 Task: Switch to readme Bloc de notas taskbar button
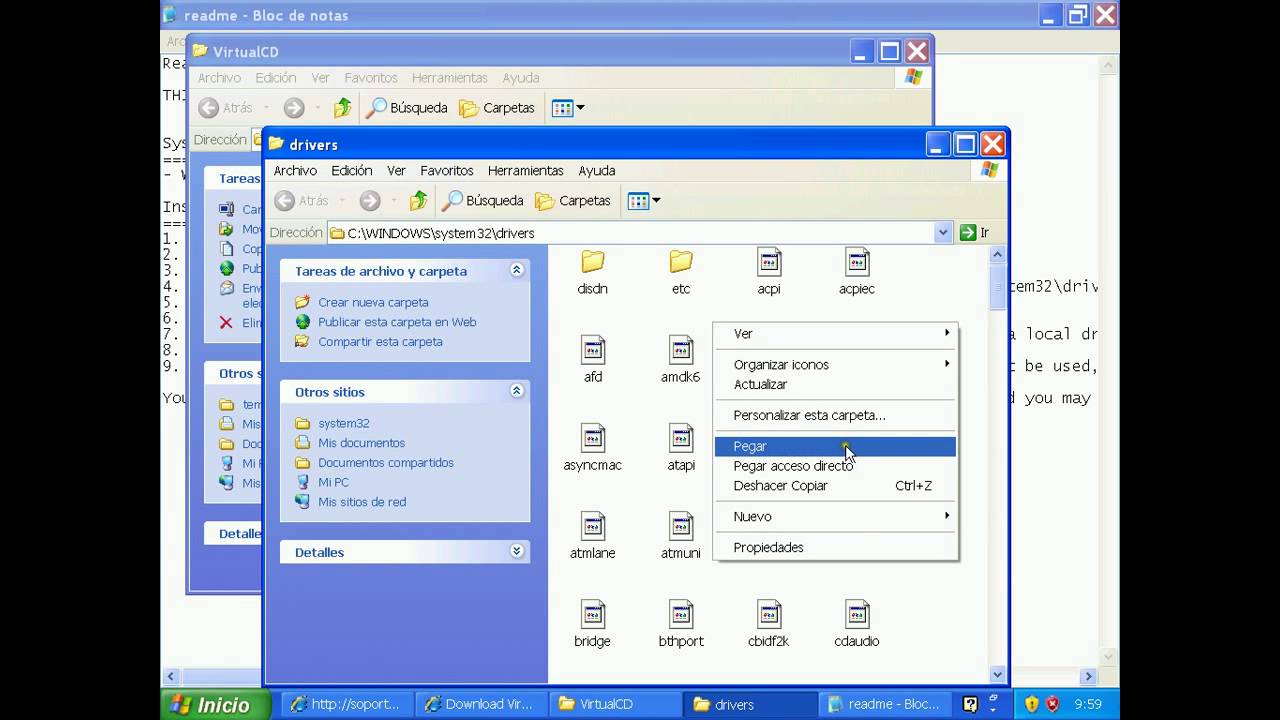[884, 704]
